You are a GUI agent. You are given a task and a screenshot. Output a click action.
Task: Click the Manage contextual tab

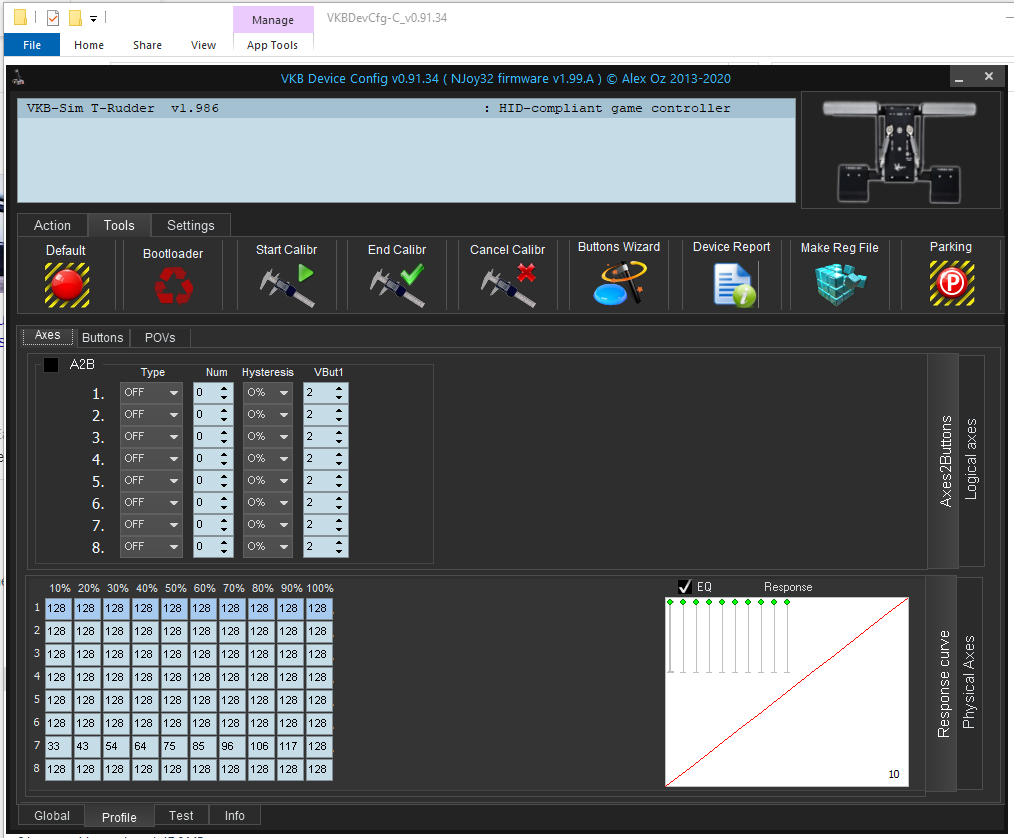coord(273,20)
